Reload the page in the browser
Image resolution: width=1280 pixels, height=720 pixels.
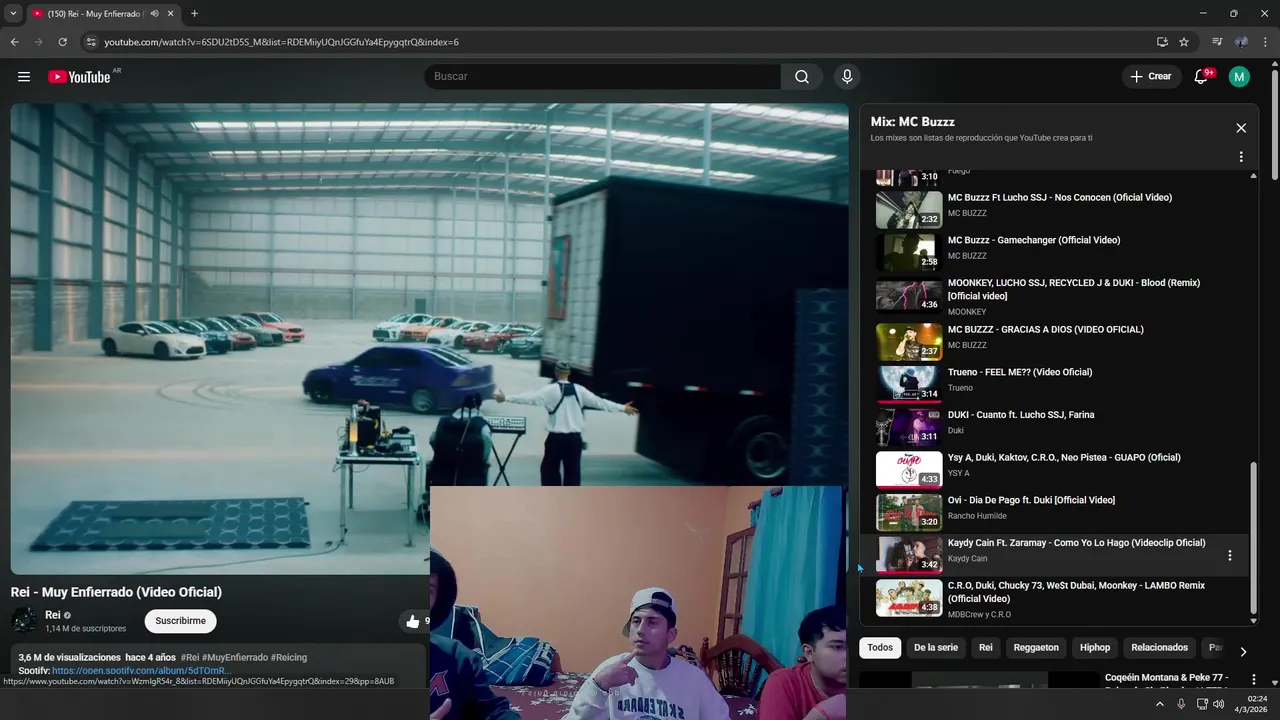tap(62, 42)
